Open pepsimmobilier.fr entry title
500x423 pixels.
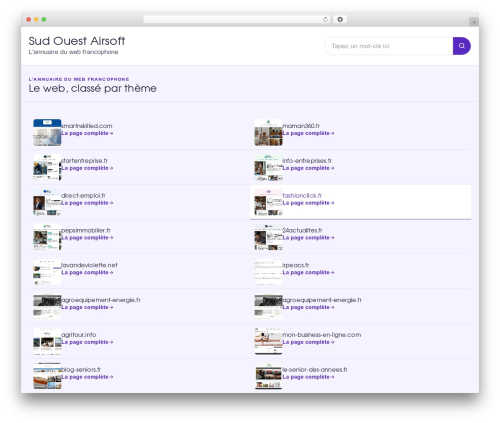coord(86,230)
